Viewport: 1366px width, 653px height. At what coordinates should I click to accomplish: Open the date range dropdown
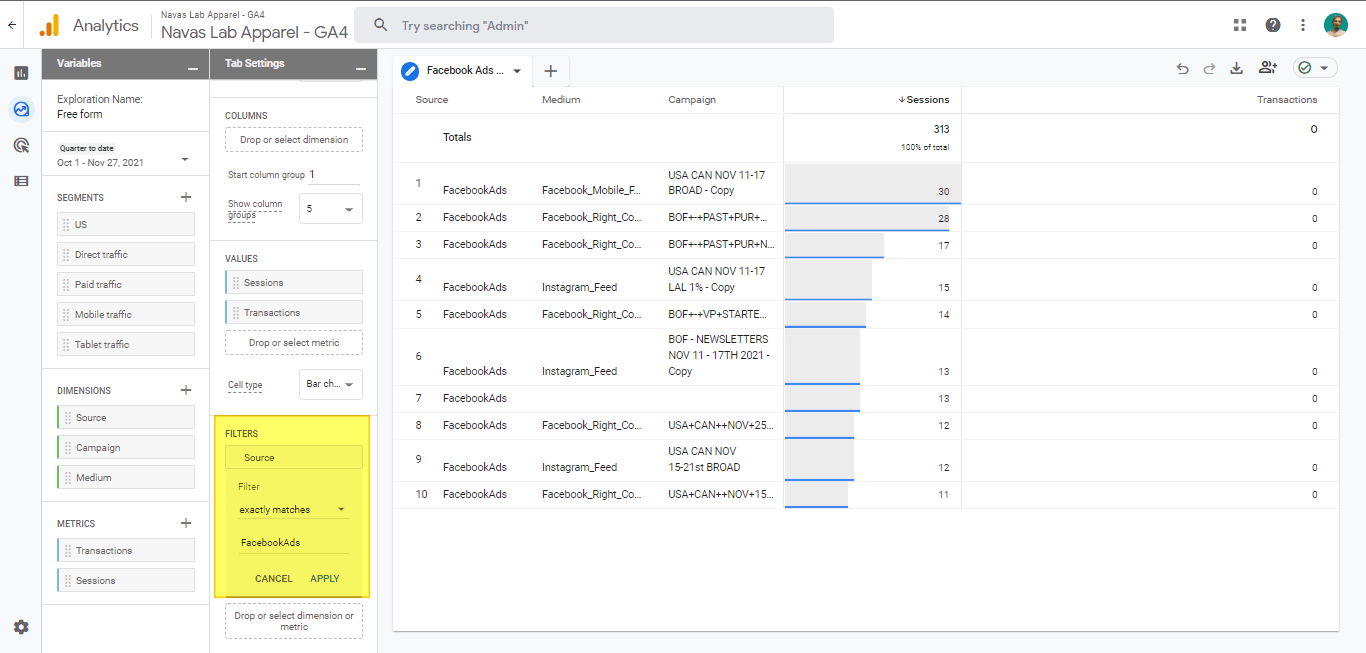coord(185,160)
